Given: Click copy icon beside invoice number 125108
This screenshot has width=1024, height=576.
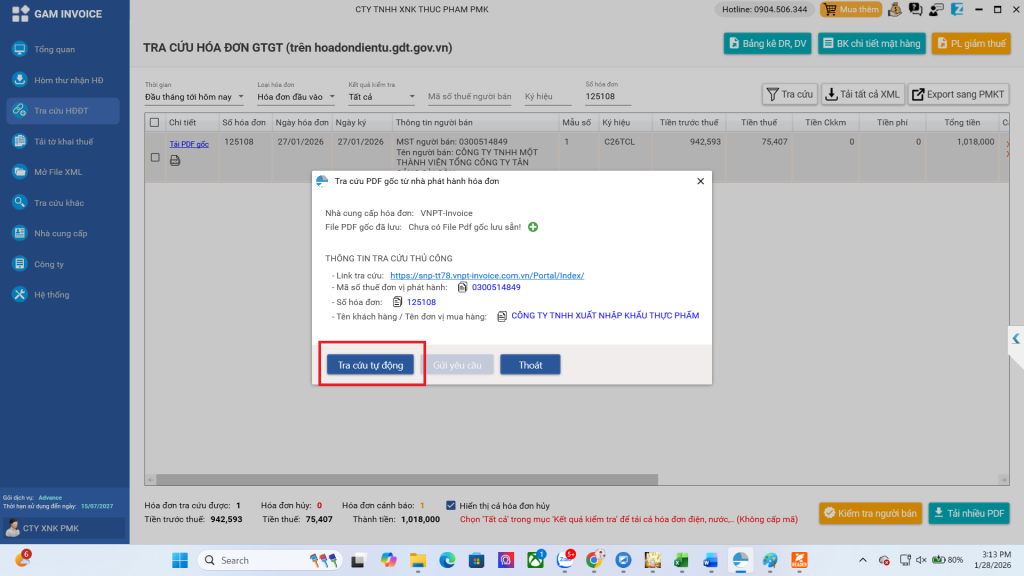Looking at the screenshot, I should pos(397,301).
